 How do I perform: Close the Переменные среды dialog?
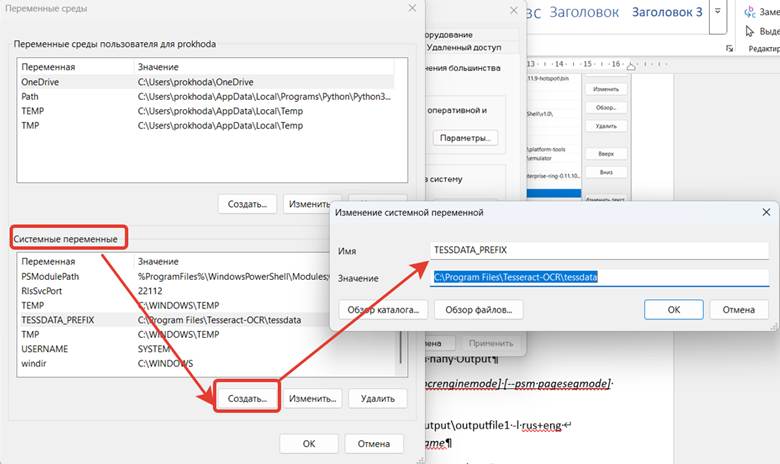(412, 8)
